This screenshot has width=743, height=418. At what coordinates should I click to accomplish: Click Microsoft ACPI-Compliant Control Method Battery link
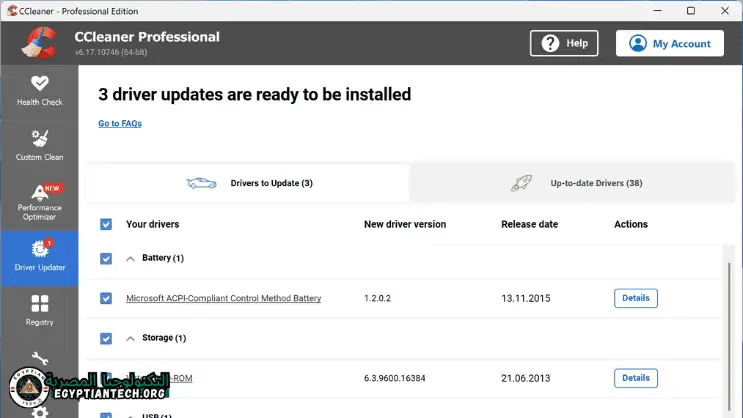coord(224,298)
